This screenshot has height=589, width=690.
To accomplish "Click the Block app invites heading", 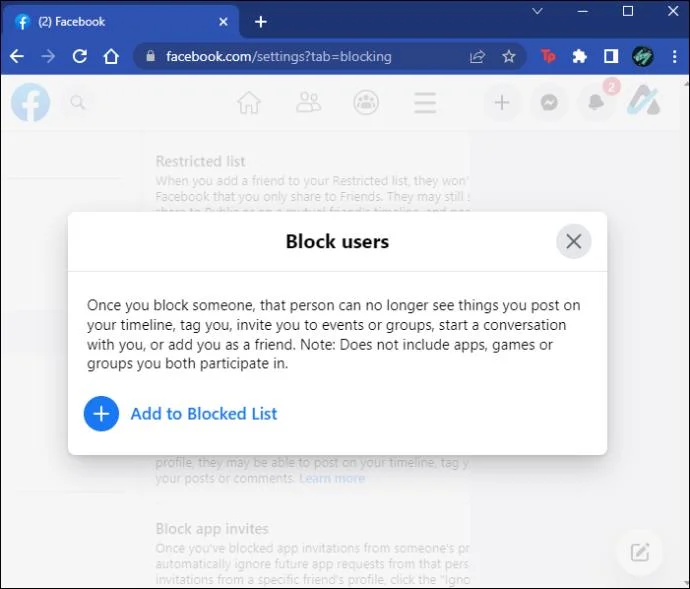I will (212, 528).
